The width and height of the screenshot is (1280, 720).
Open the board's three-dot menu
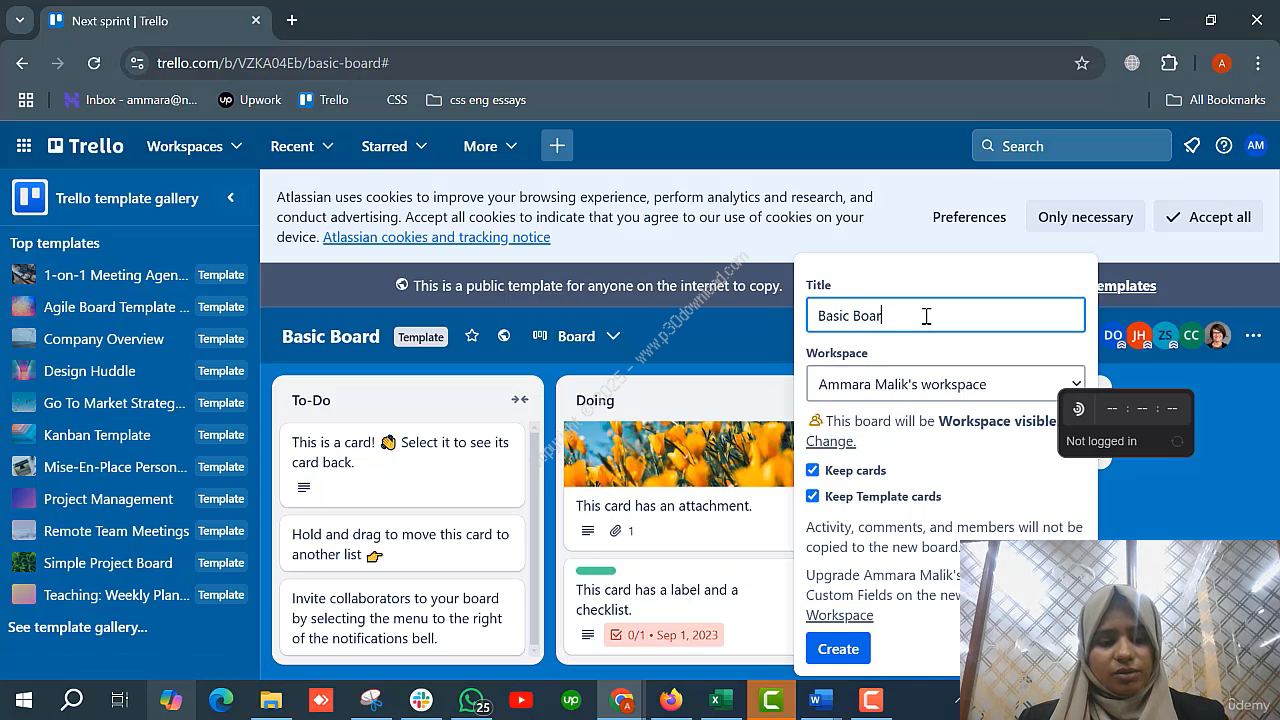pyautogui.click(x=1253, y=336)
